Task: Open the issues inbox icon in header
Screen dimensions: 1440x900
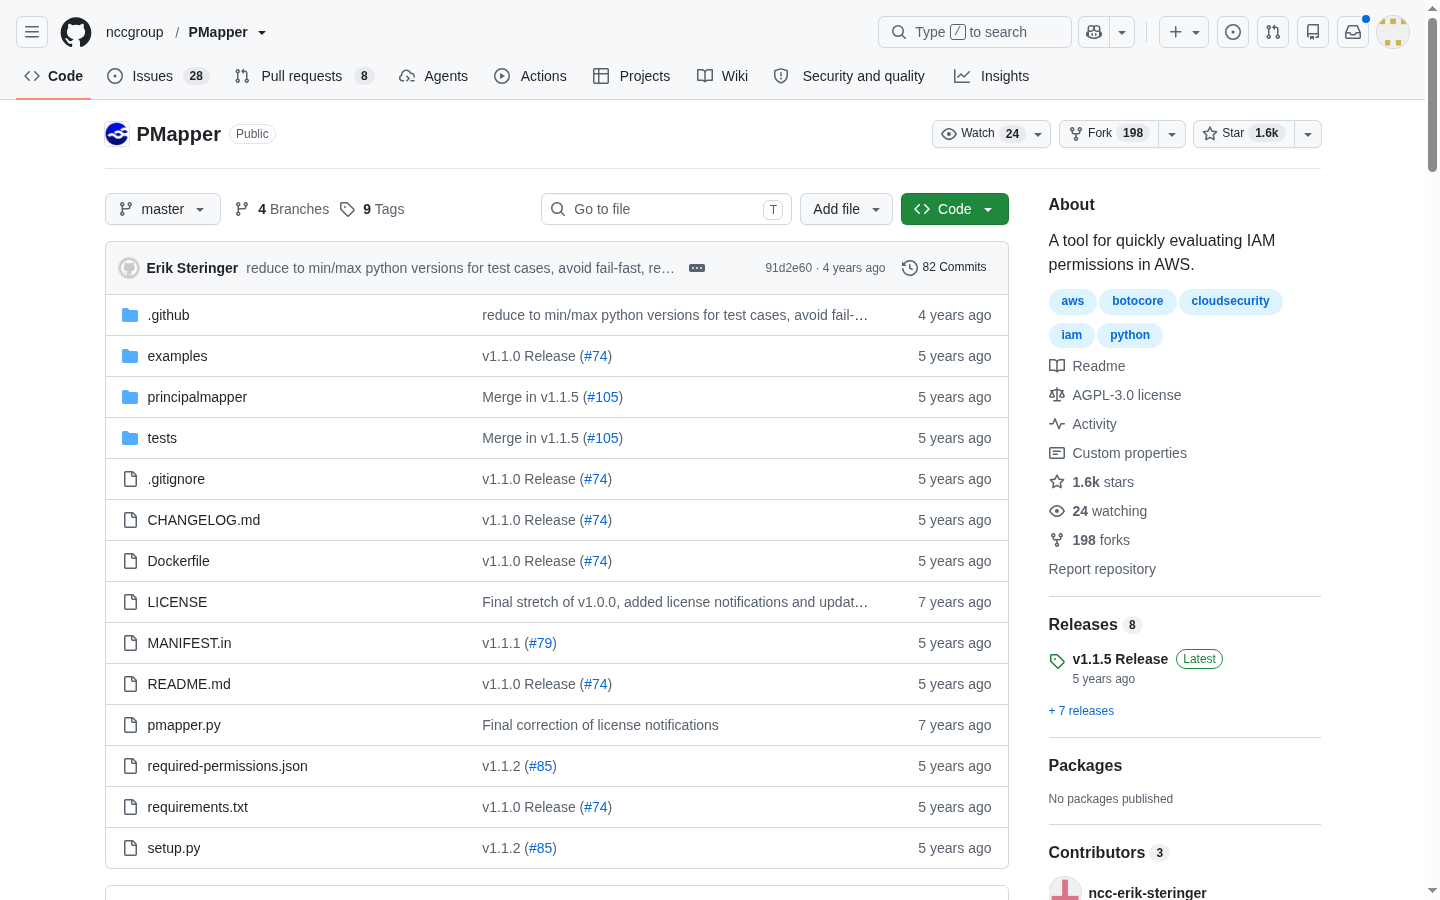Action: tap(1233, 32)
